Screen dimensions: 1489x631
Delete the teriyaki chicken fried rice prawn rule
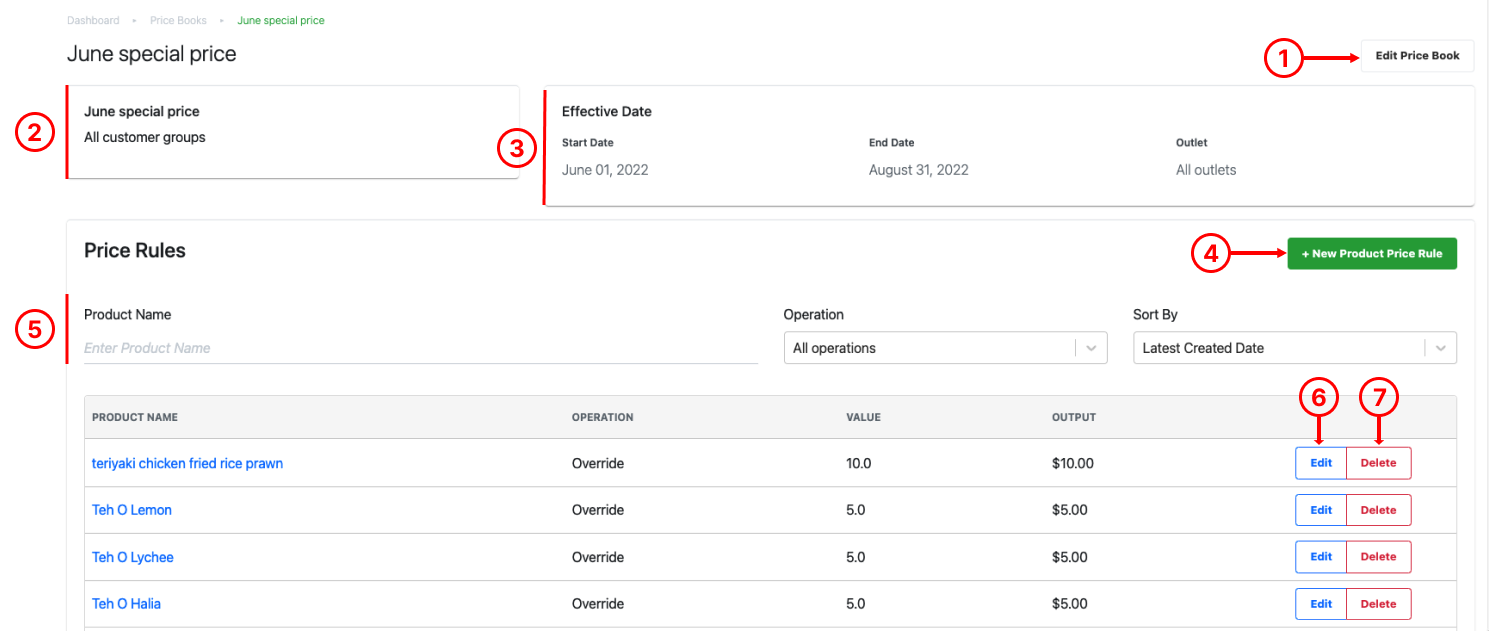point(1379,463)
